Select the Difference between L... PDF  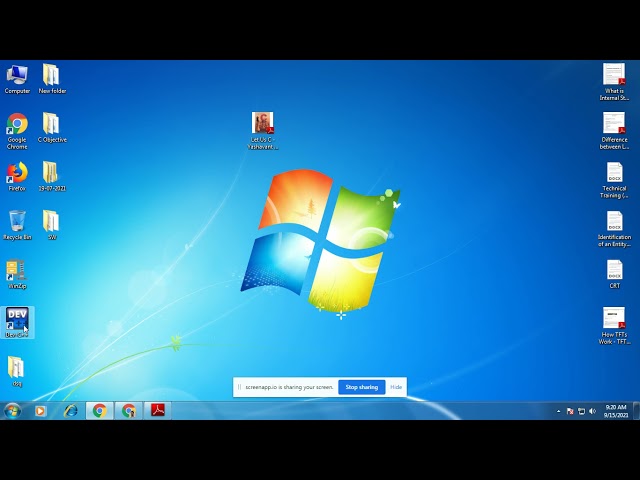click(614, 131)
